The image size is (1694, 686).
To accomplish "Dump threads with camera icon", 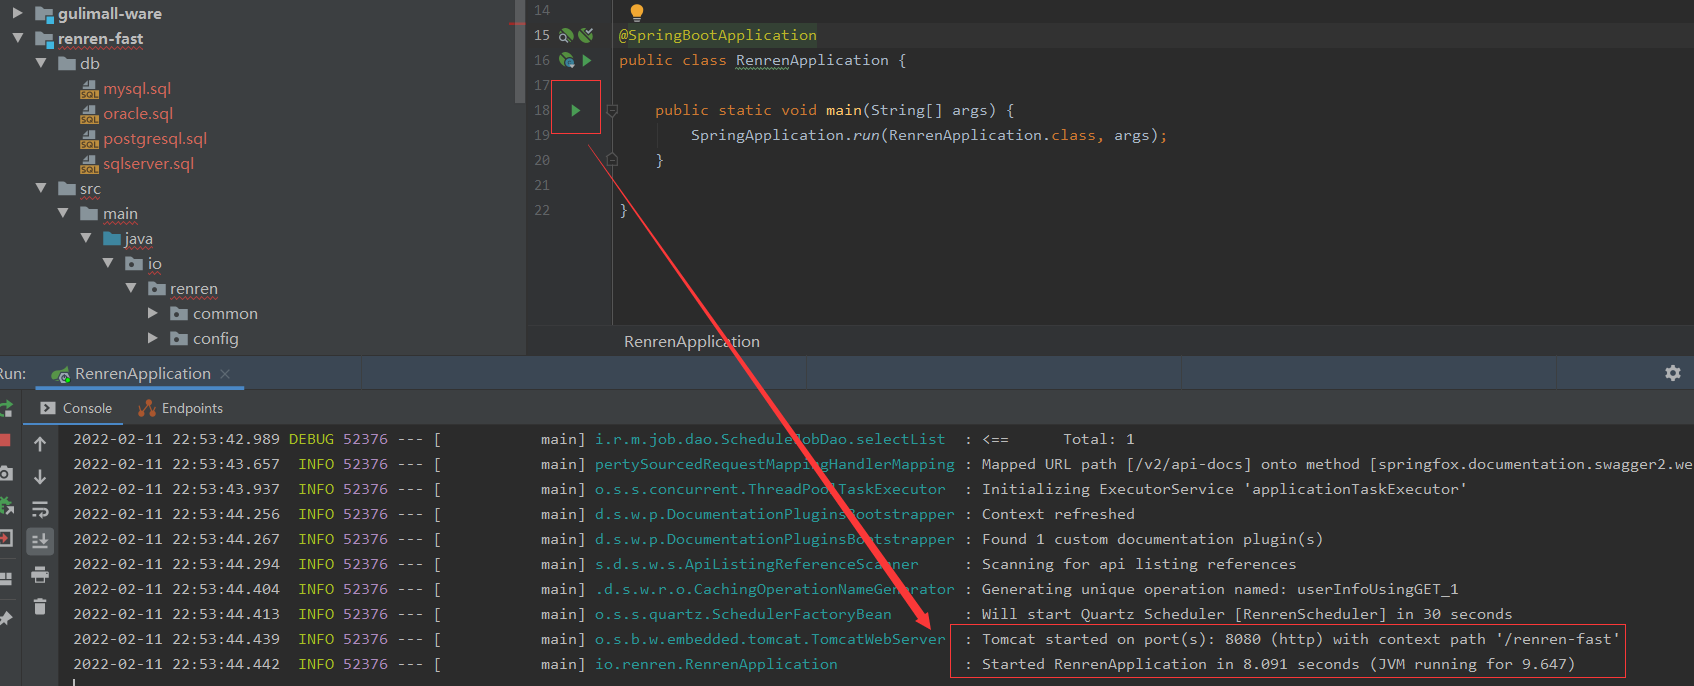I will coord(5,473).
